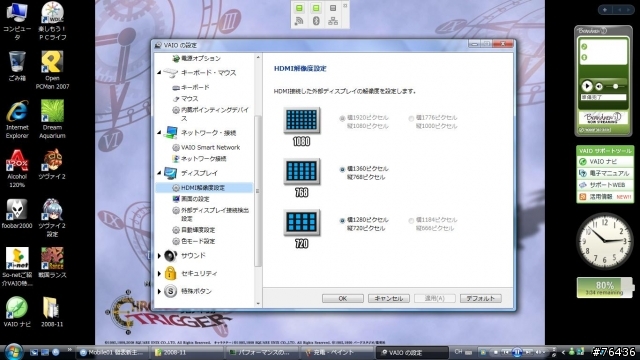Viewport: 640px width, 360px height.
Task: Expand the 特殊ボタン category arrow
Action: coord(159,291)
